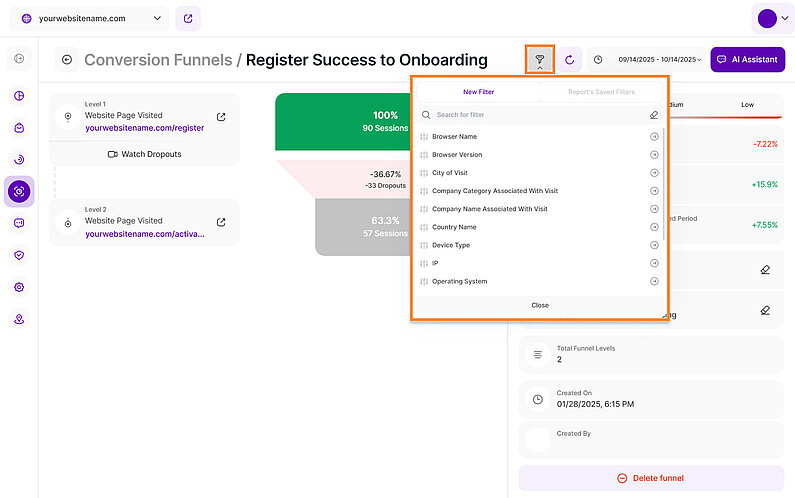Open the date range dropdown

tap(659, 60)
